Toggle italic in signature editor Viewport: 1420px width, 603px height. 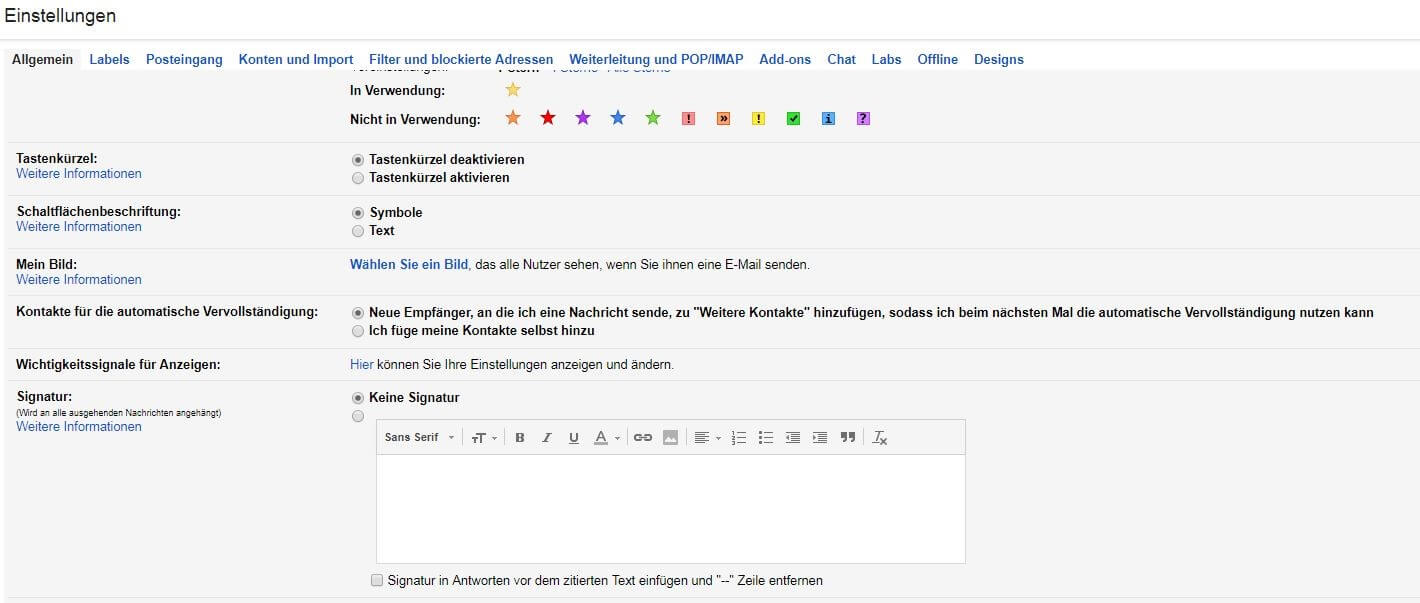(547, 437)
